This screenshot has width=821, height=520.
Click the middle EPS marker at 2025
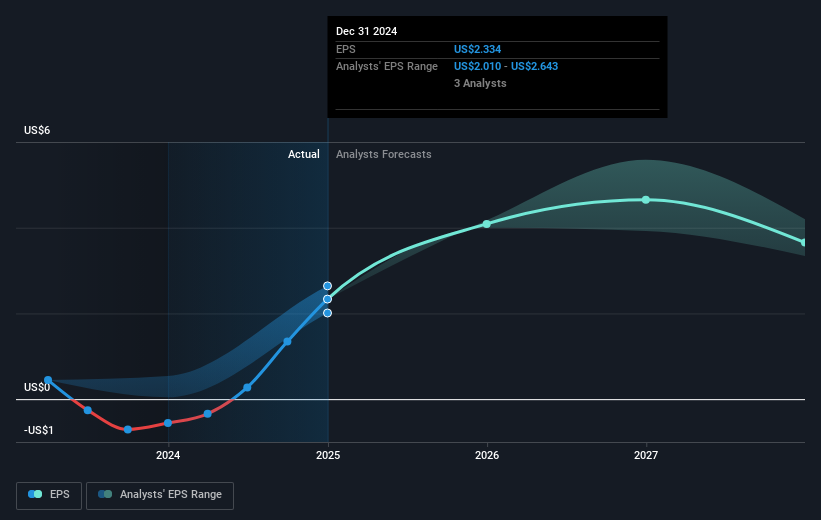coord(327,299)
